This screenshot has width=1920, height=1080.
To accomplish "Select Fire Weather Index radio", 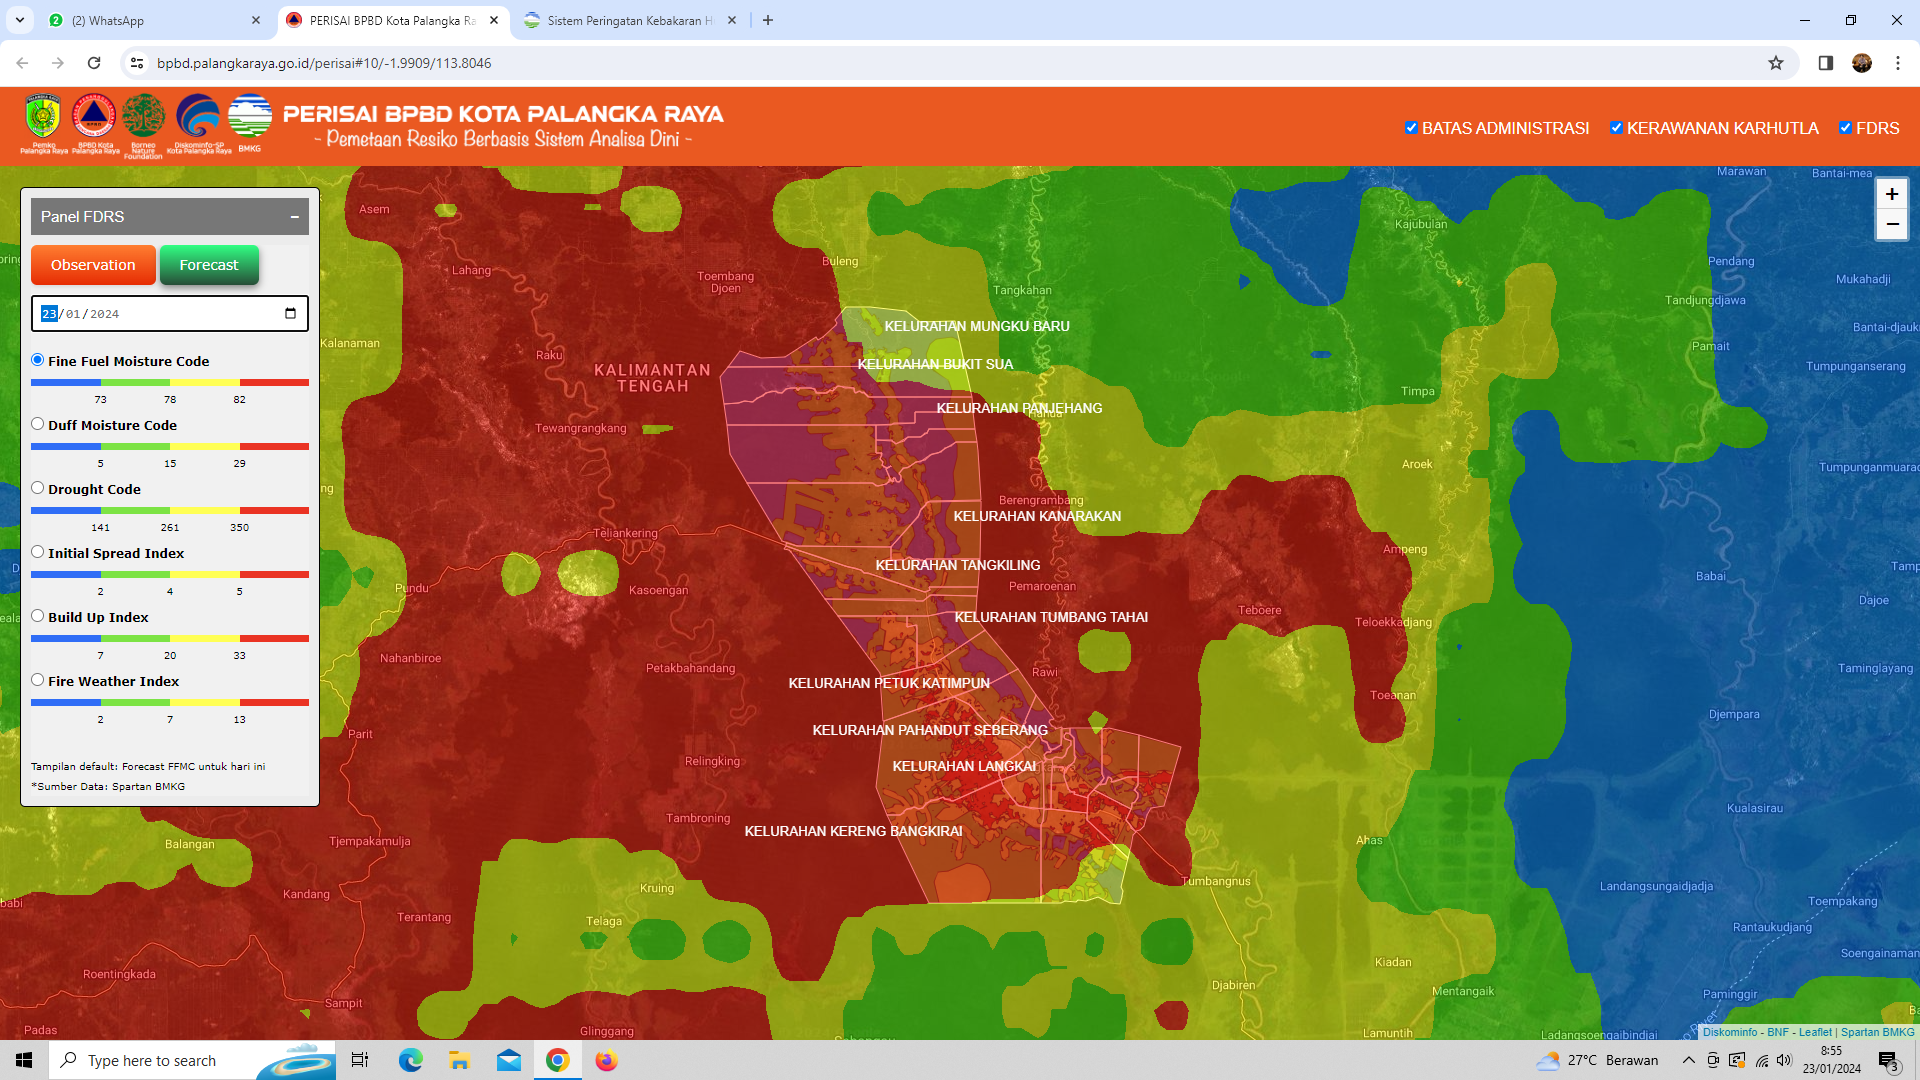I will coord(37,680).
